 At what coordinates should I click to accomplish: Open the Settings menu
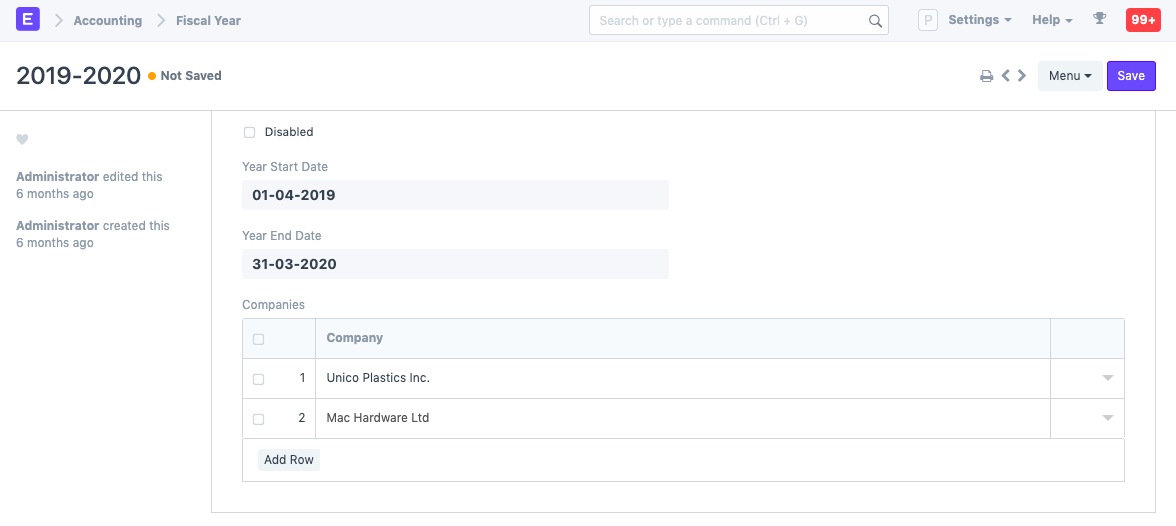click(979, 20)
